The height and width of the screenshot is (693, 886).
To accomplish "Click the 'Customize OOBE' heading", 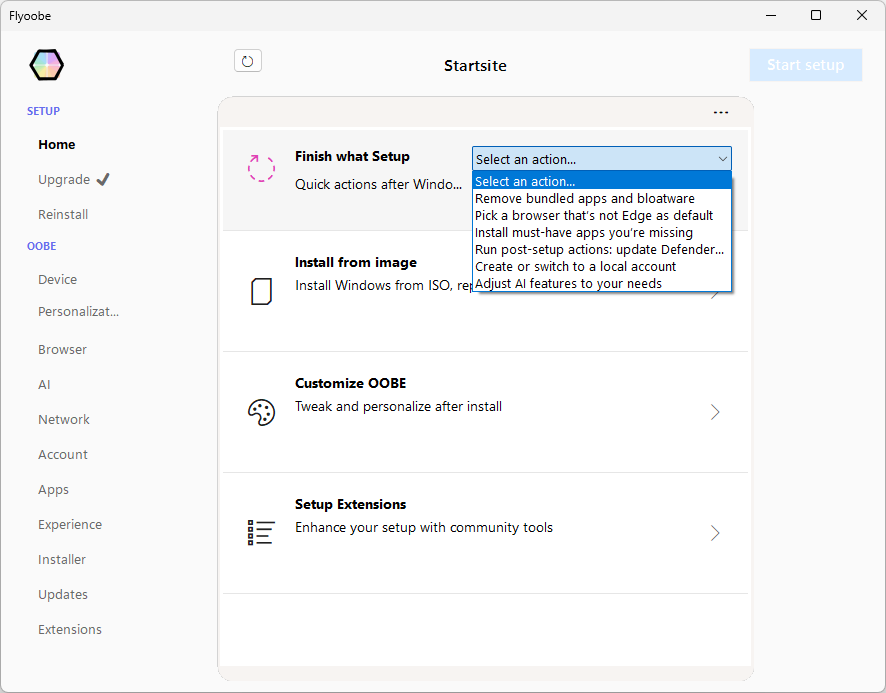I will [x=350, y=384].
